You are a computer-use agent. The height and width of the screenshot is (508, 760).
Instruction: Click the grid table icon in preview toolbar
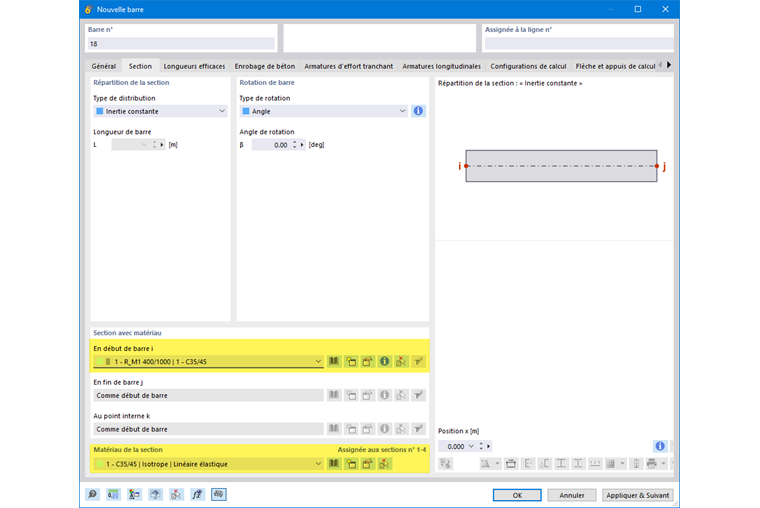611,464
